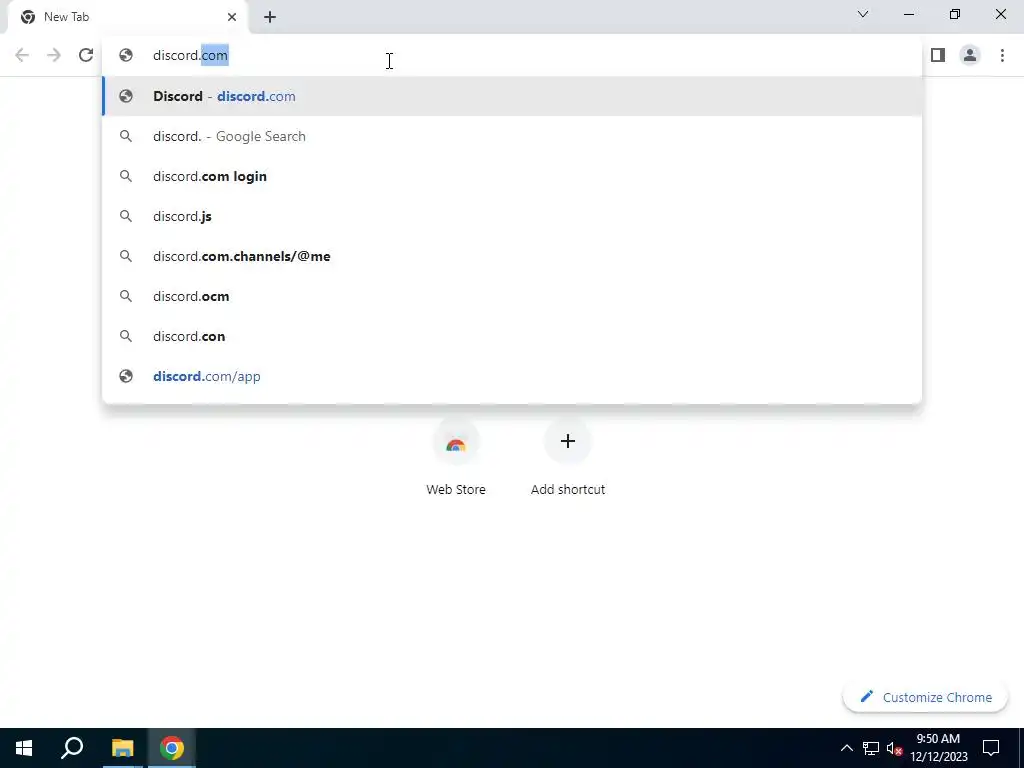This screenshot has height=768, width=1024.
Task: Click the search icon beside discord.js
Action: (x=126, y=216)
